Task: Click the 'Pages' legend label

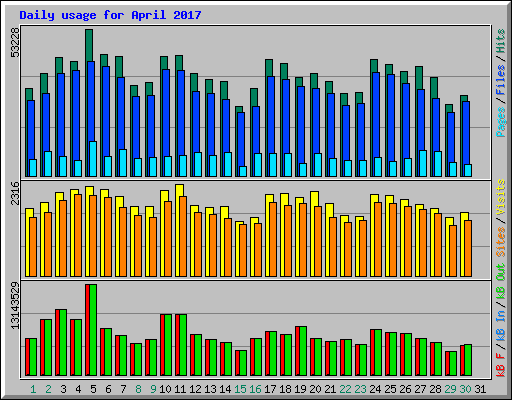Action: [501, 122]
